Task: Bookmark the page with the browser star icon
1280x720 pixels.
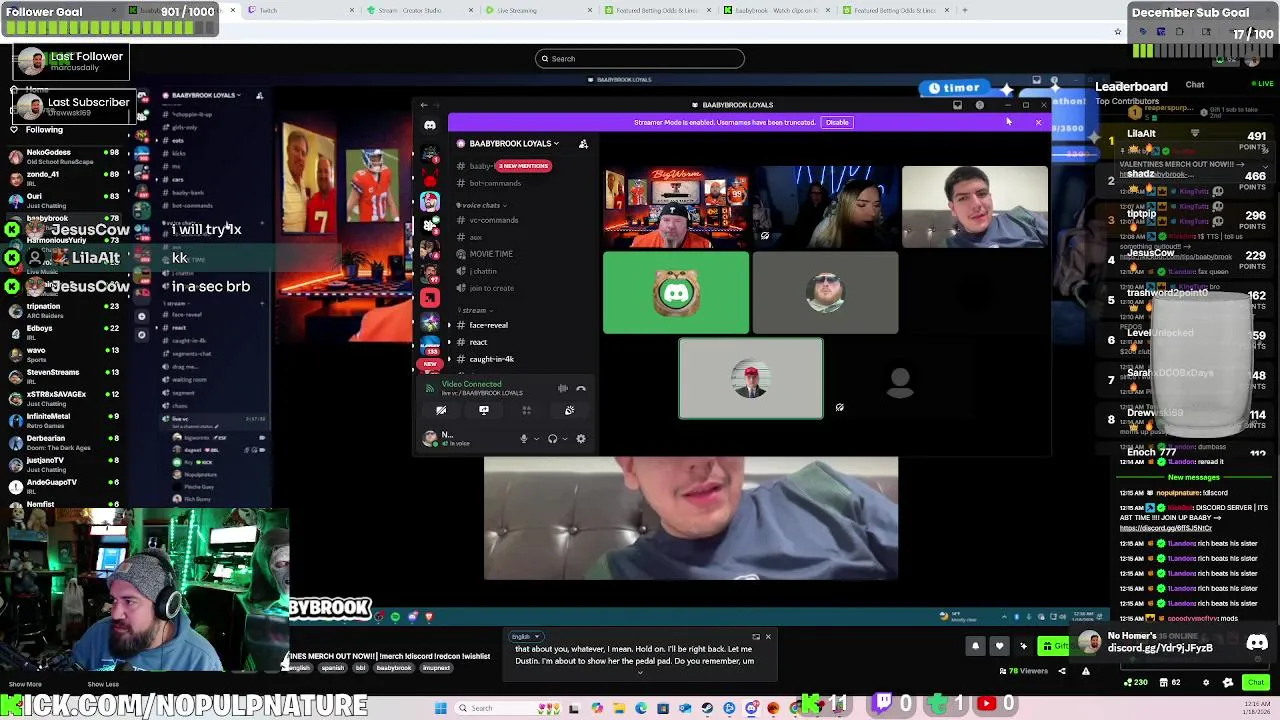Action: pos(1118,32)
